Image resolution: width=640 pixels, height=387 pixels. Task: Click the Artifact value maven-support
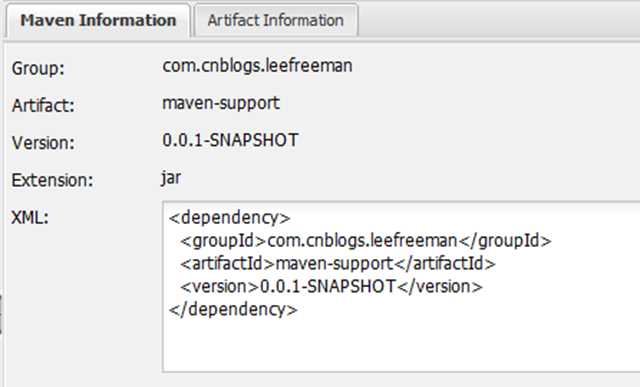221,103
